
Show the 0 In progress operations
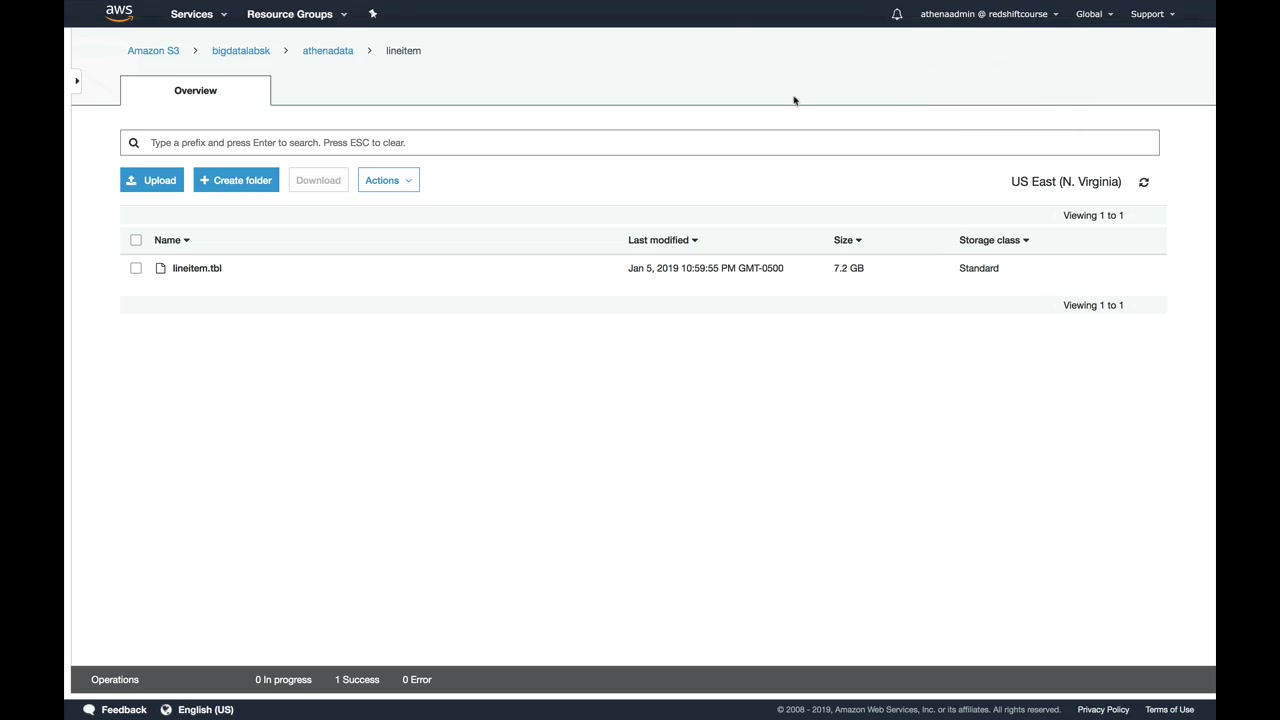point(283,680)
